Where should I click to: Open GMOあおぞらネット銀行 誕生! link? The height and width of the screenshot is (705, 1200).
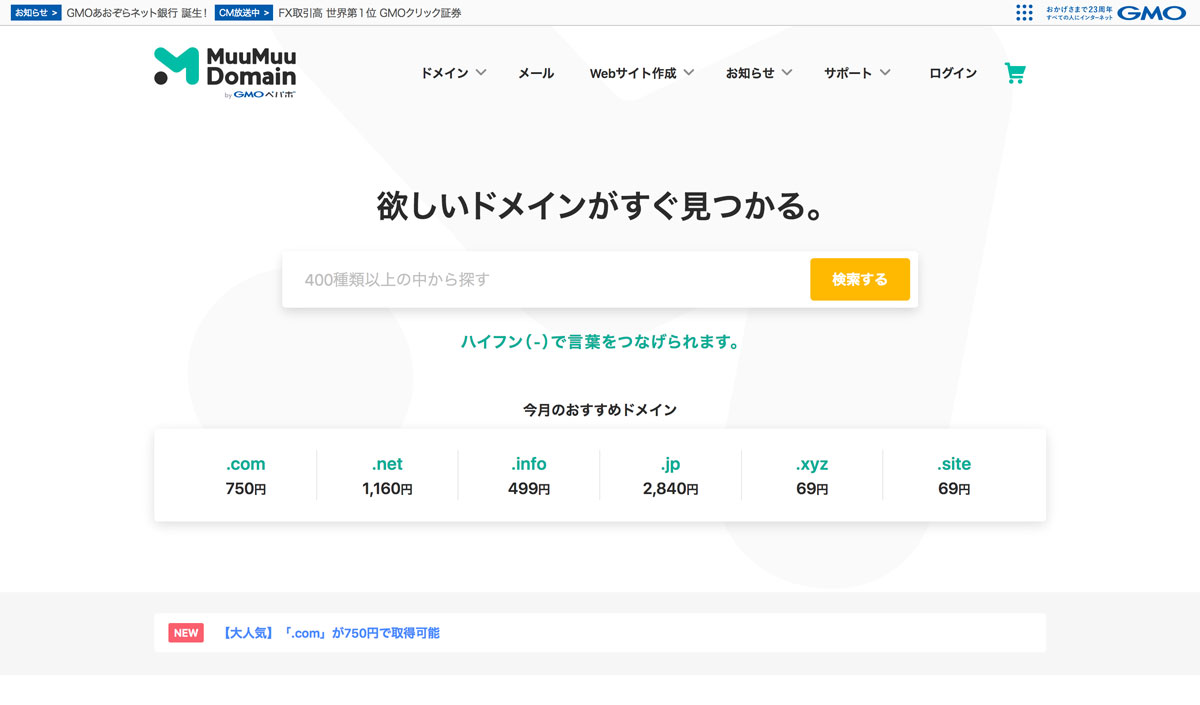coord(136,13)
